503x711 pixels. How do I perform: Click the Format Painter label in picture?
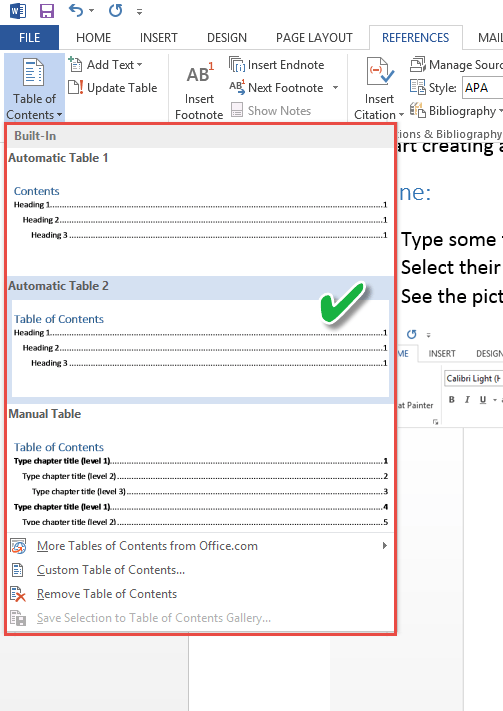(x=416, y=405)
